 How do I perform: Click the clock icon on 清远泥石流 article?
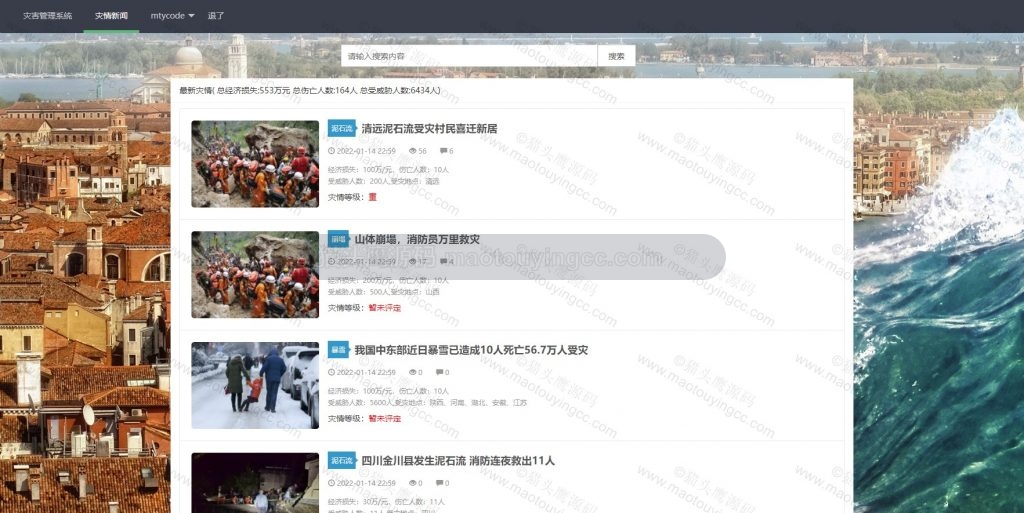pos(331,151)
